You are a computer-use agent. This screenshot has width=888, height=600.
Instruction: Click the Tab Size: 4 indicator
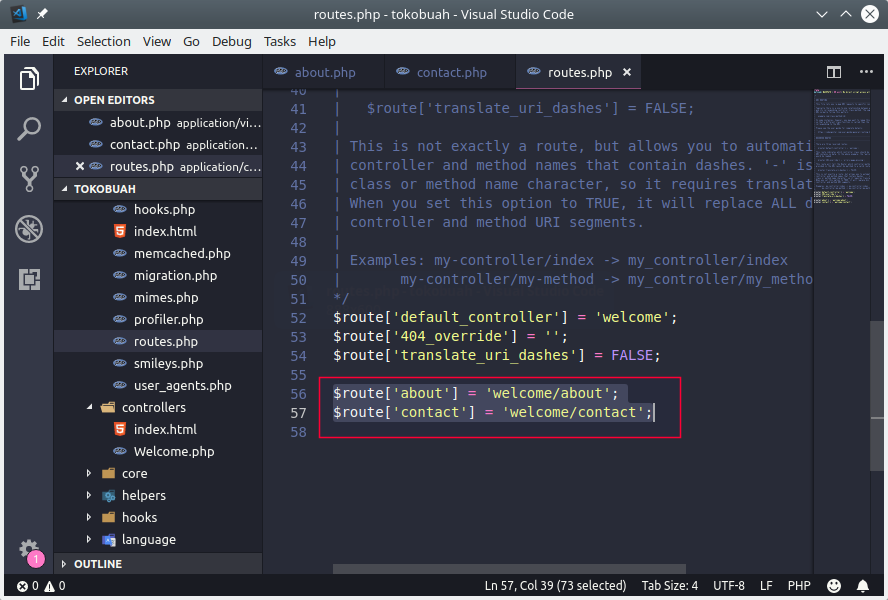point(672,585)
